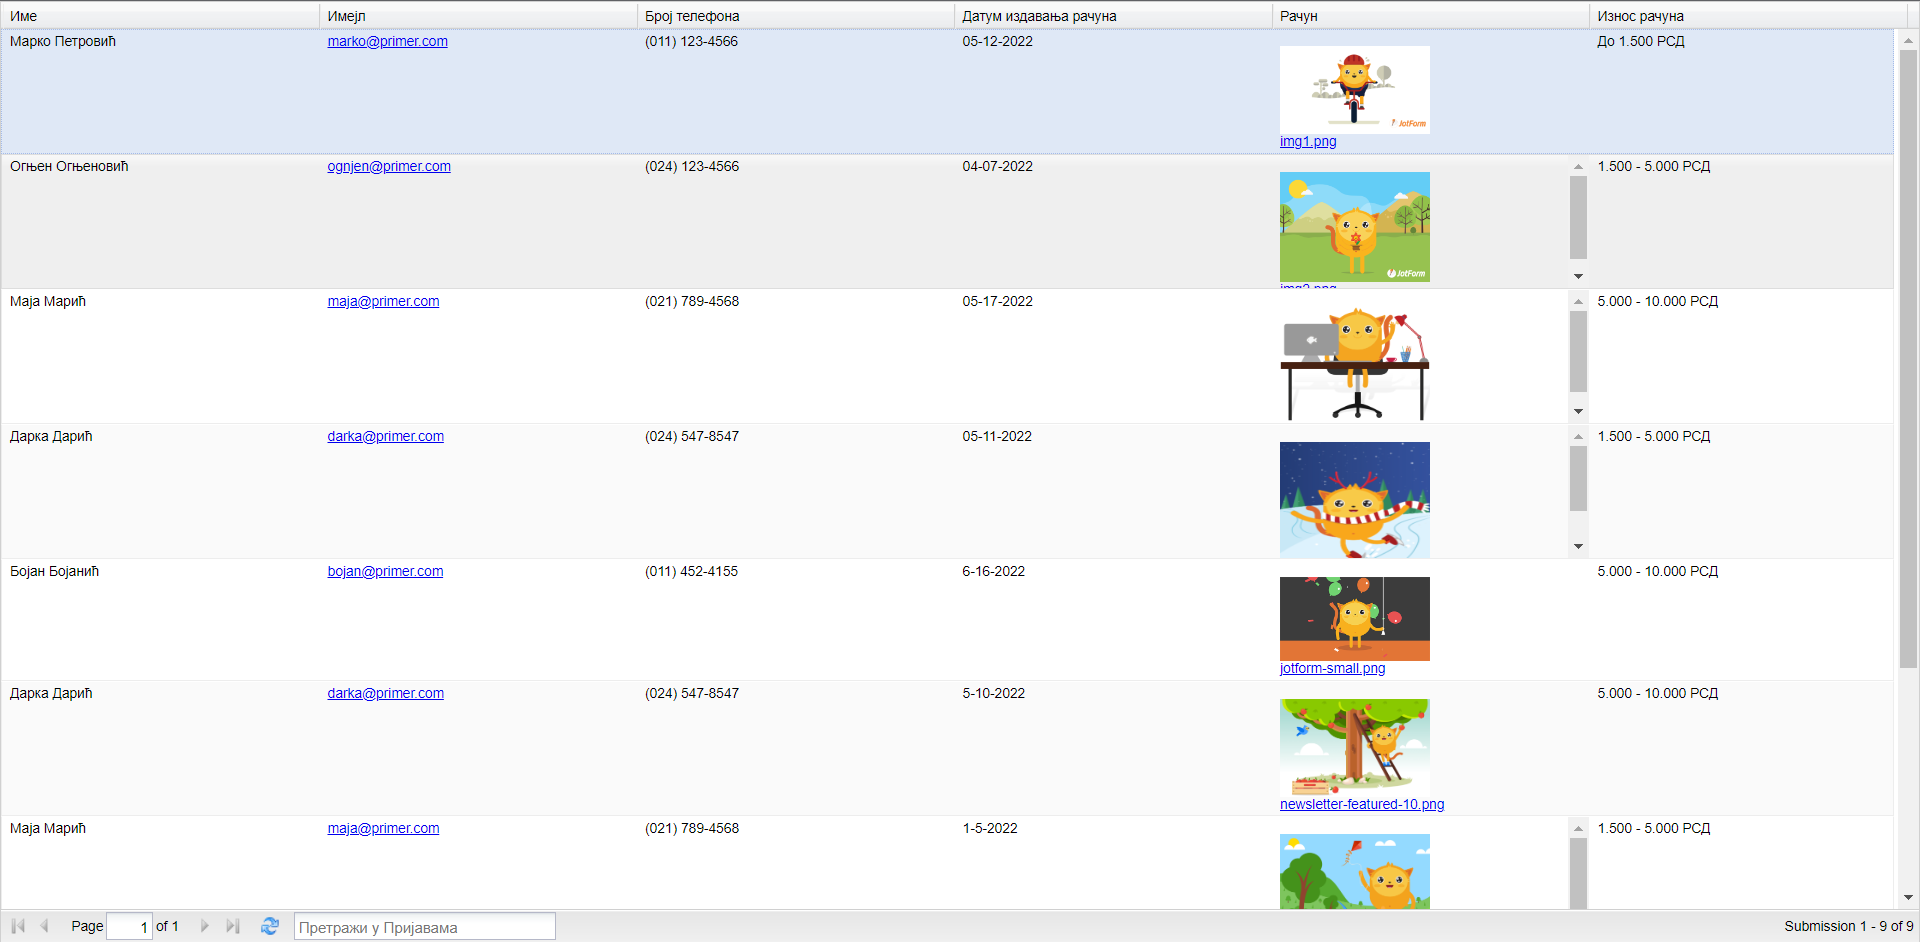
Task: Open the img1.png file link
Action: pyautogui.click(x=1308, y=141)
